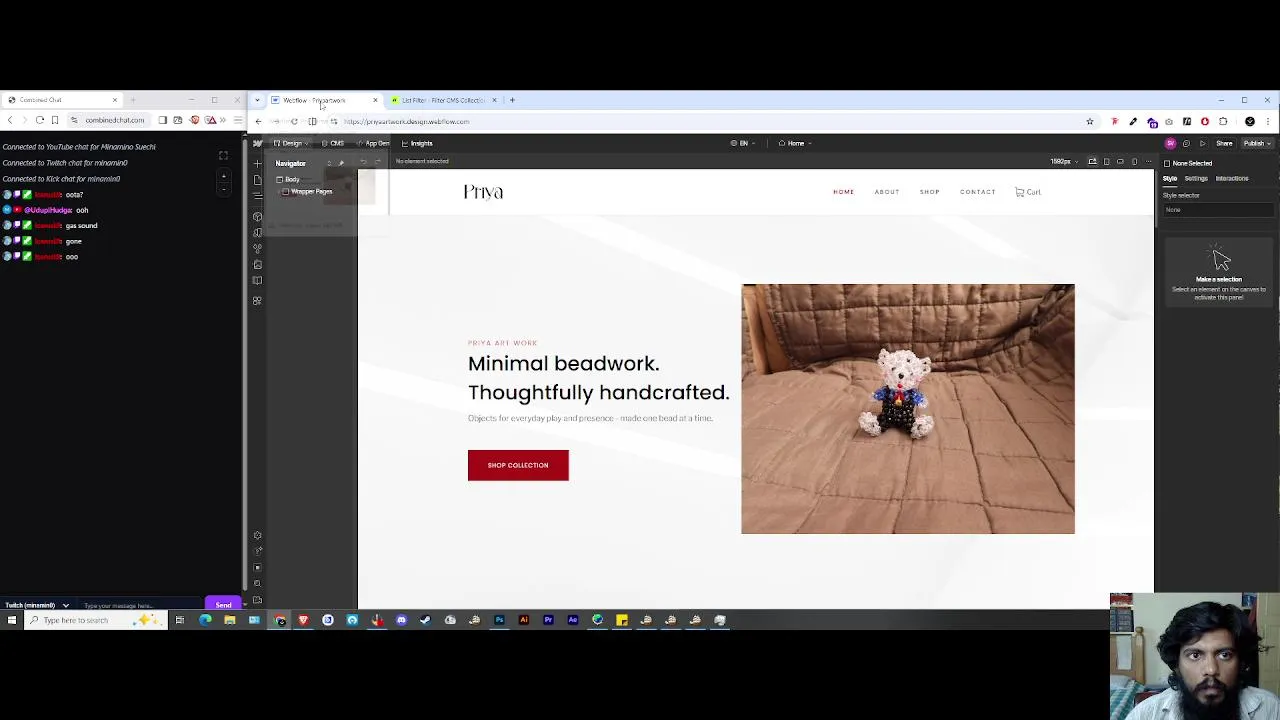Switch to CMS tab in Webflow
This screenshot has height=720, width=1280.
coord(333,143)
